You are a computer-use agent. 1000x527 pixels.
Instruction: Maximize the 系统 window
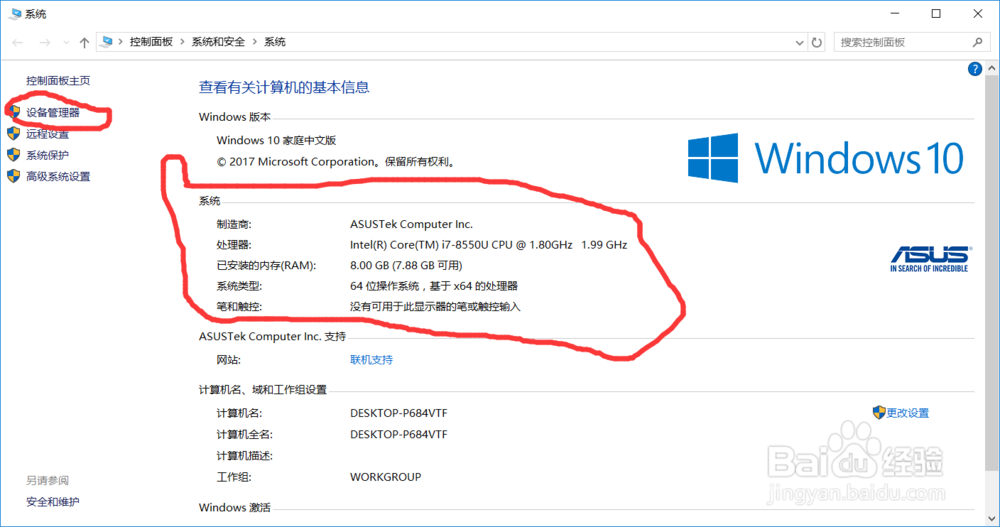(x=936, y=13)
